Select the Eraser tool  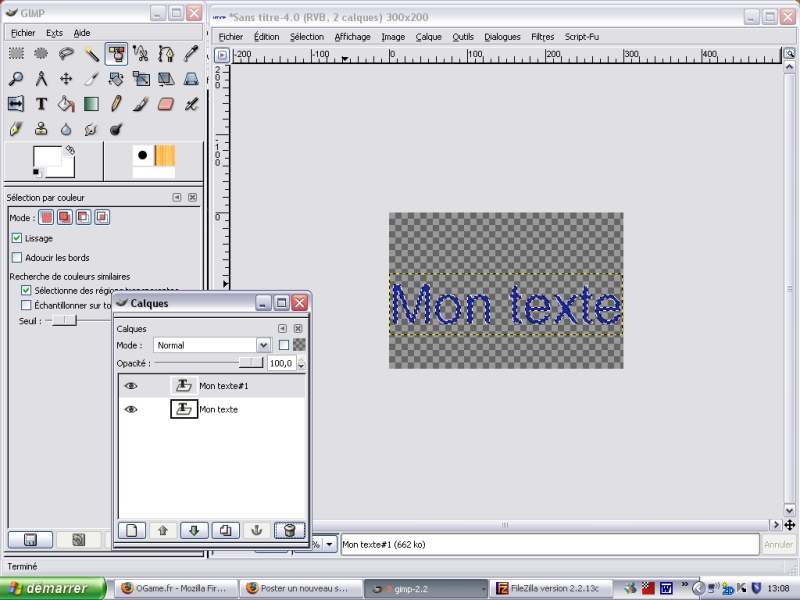166,104
